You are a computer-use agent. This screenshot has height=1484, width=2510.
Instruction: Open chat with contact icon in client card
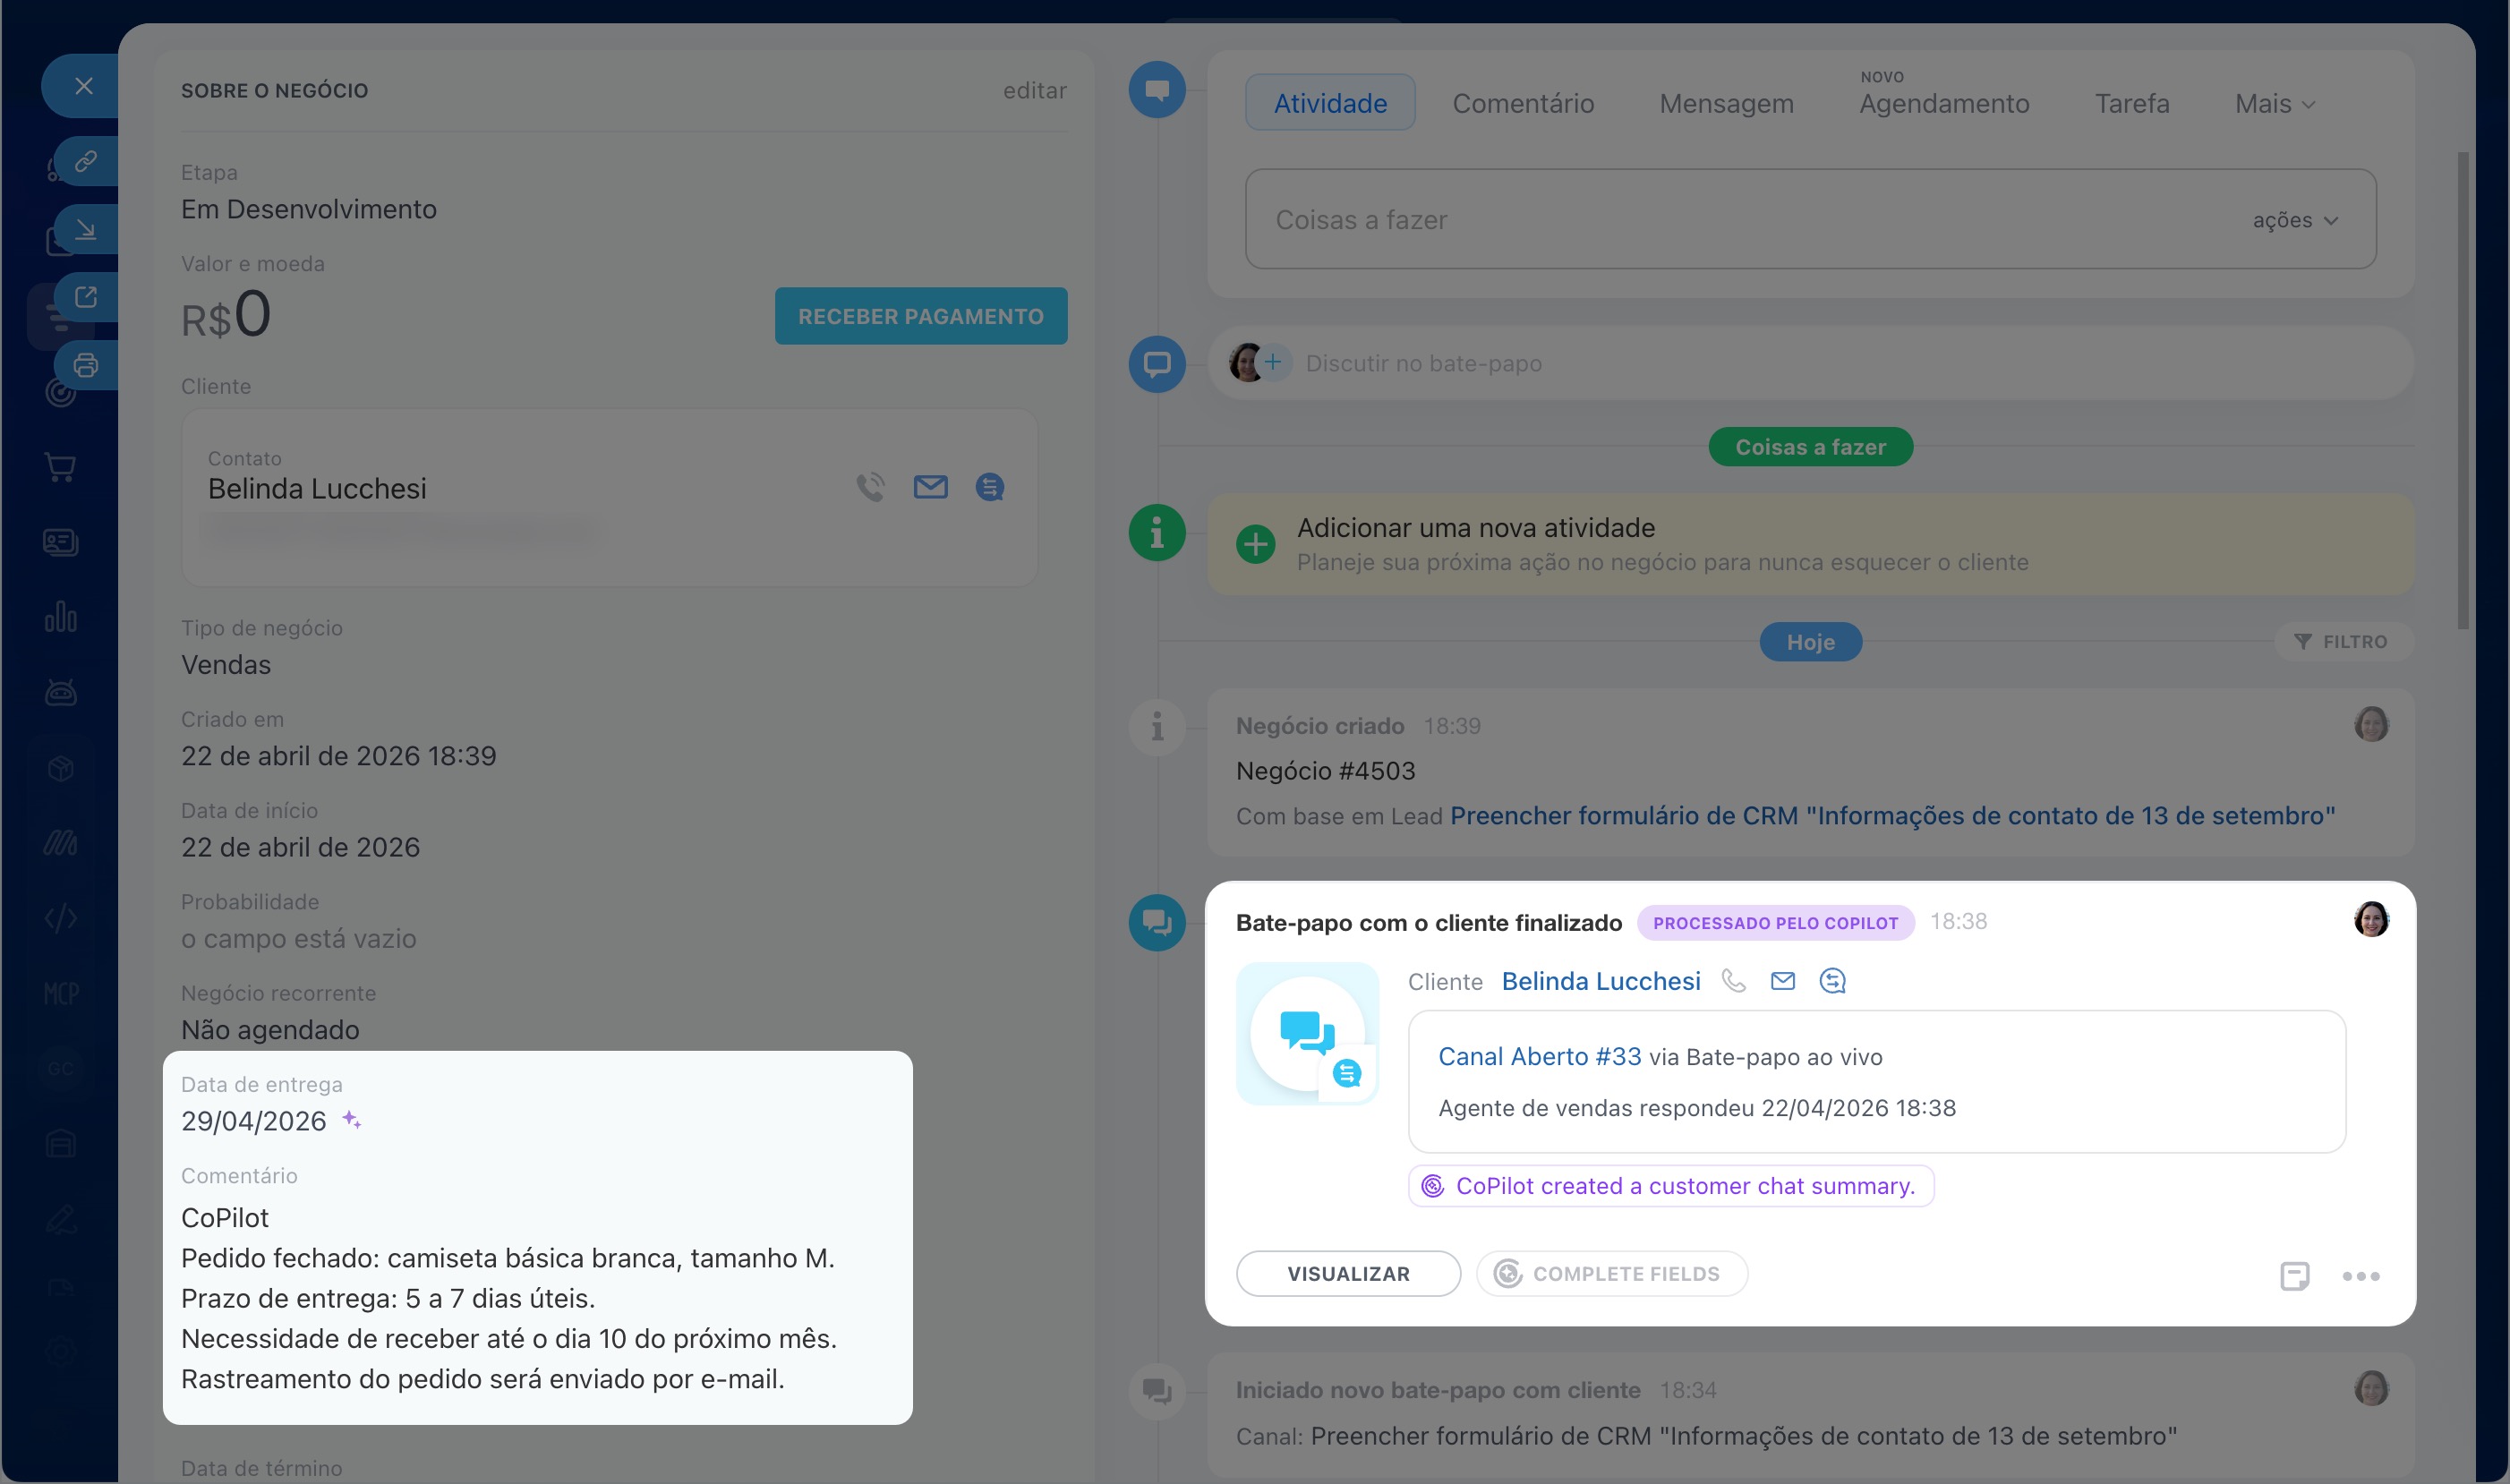pyautogui.click(x=989, y=487)
